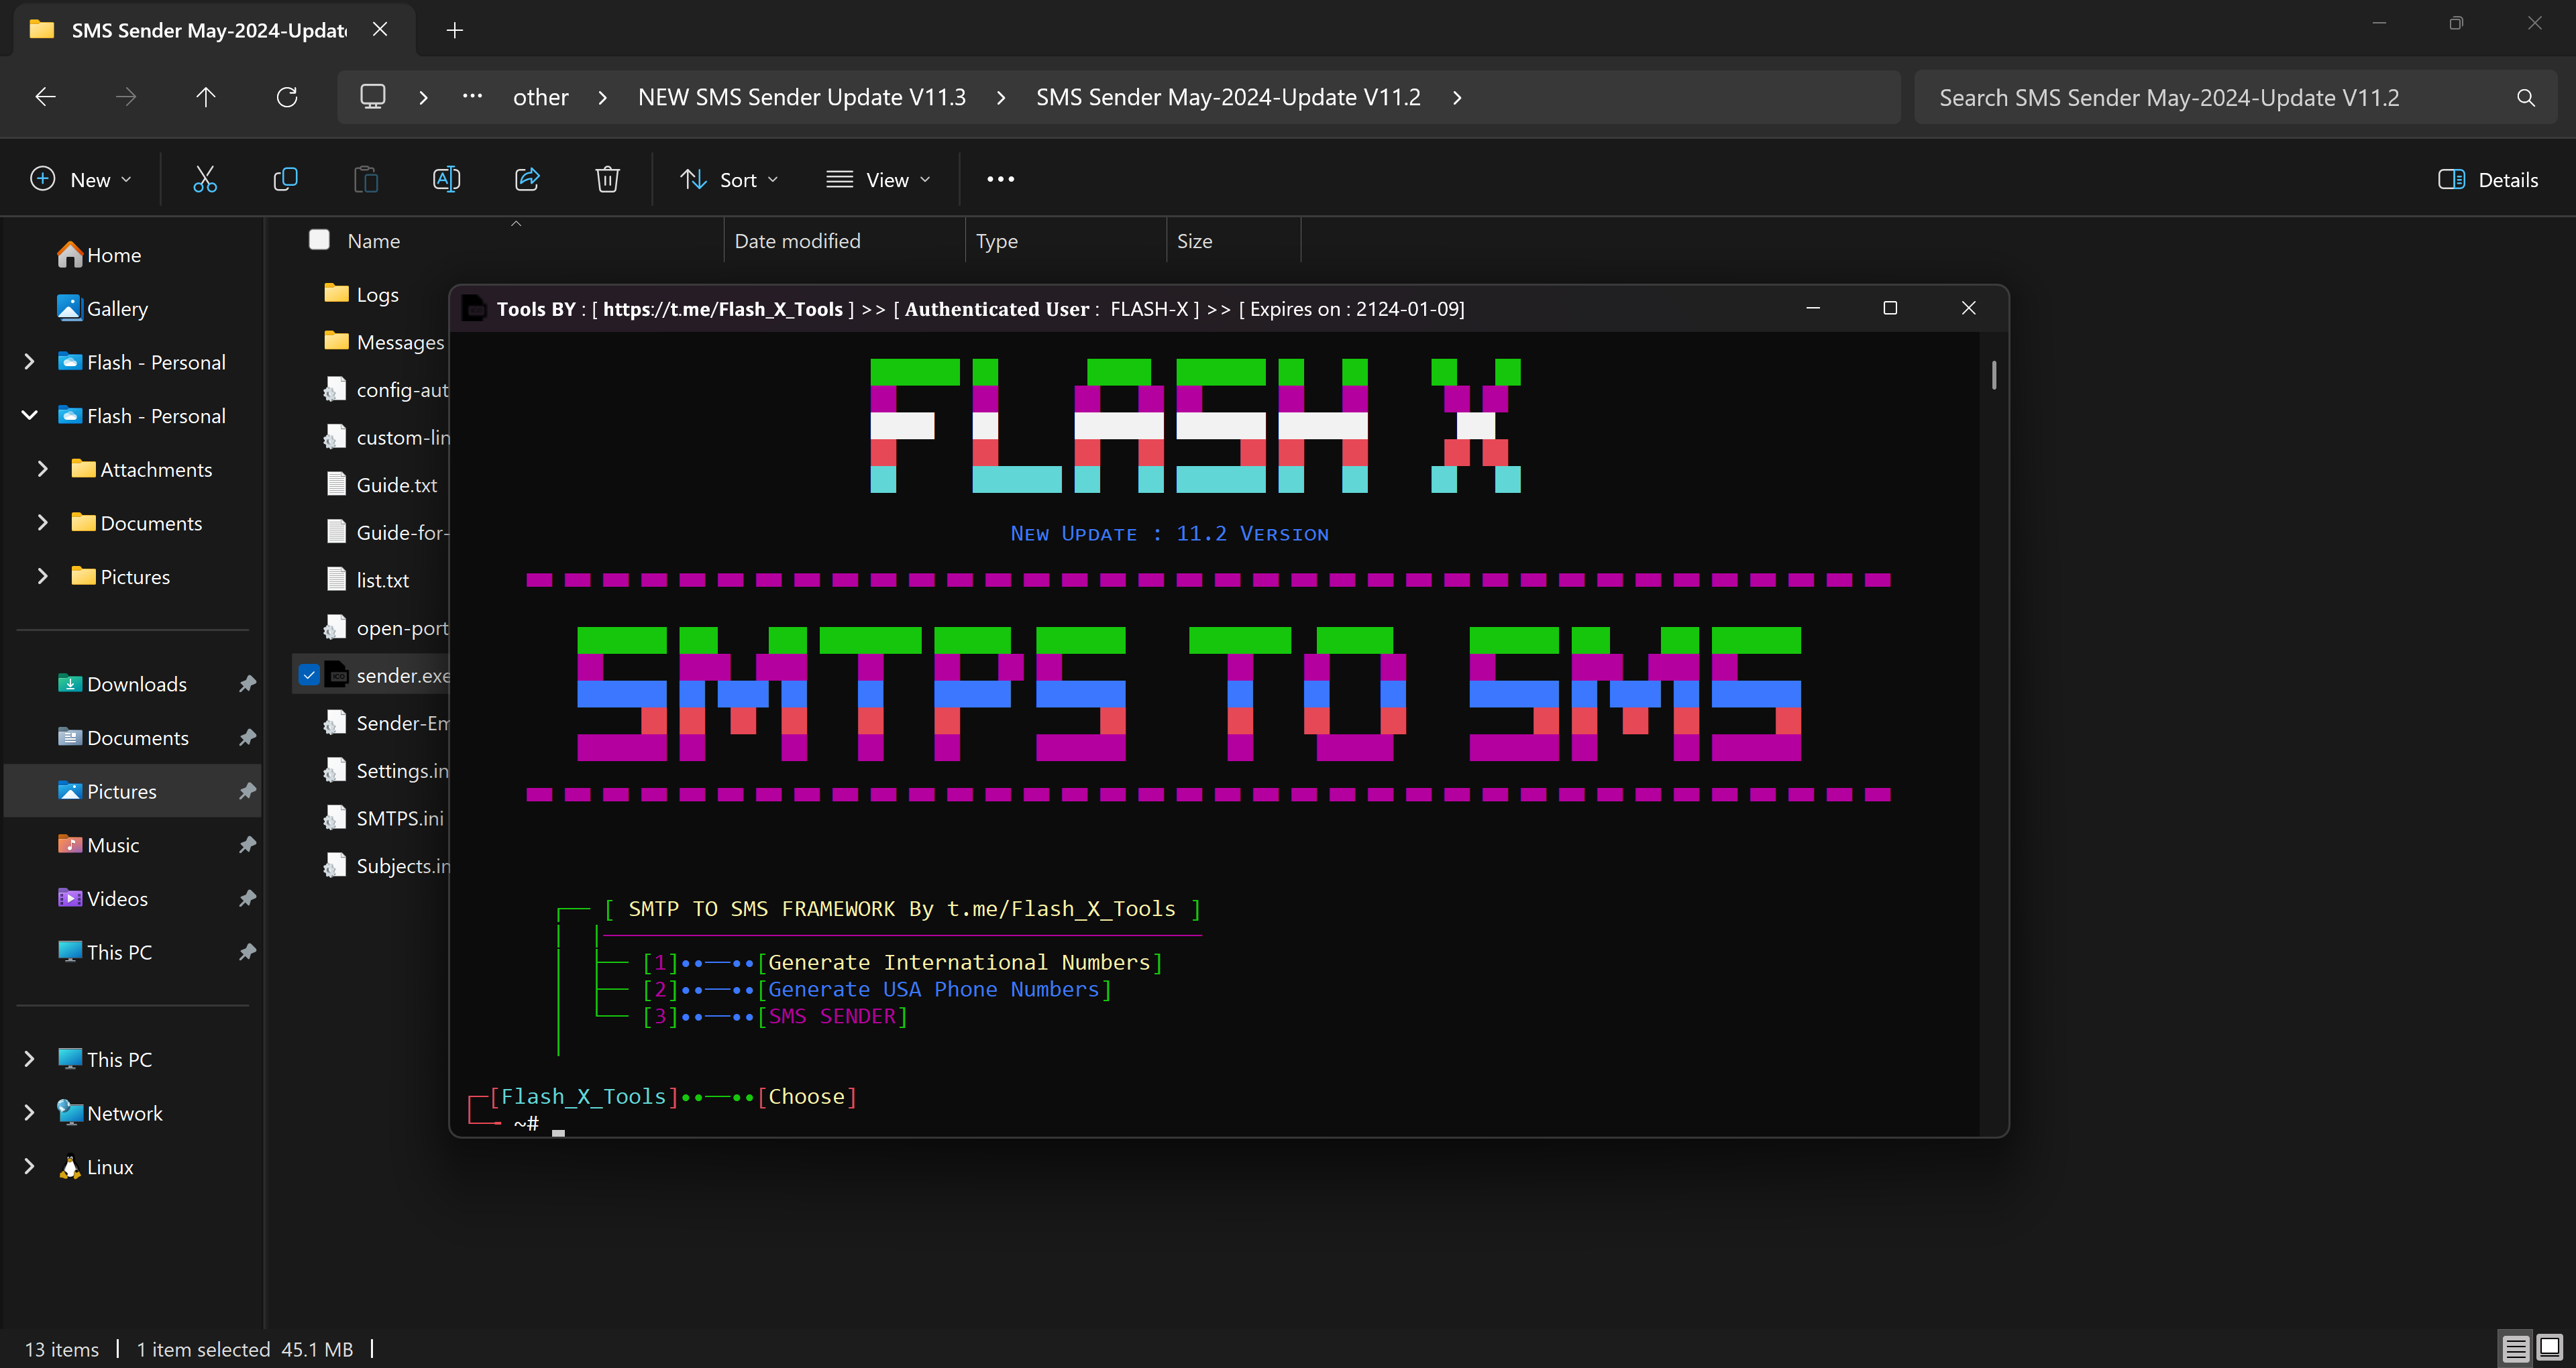Expand the Attachments folder tree node
This screenshot has width=2576, height=1368.
tap(42, 469)
